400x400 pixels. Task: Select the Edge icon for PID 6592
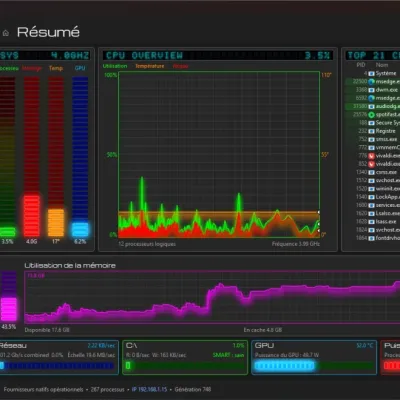tap(371, 98)
